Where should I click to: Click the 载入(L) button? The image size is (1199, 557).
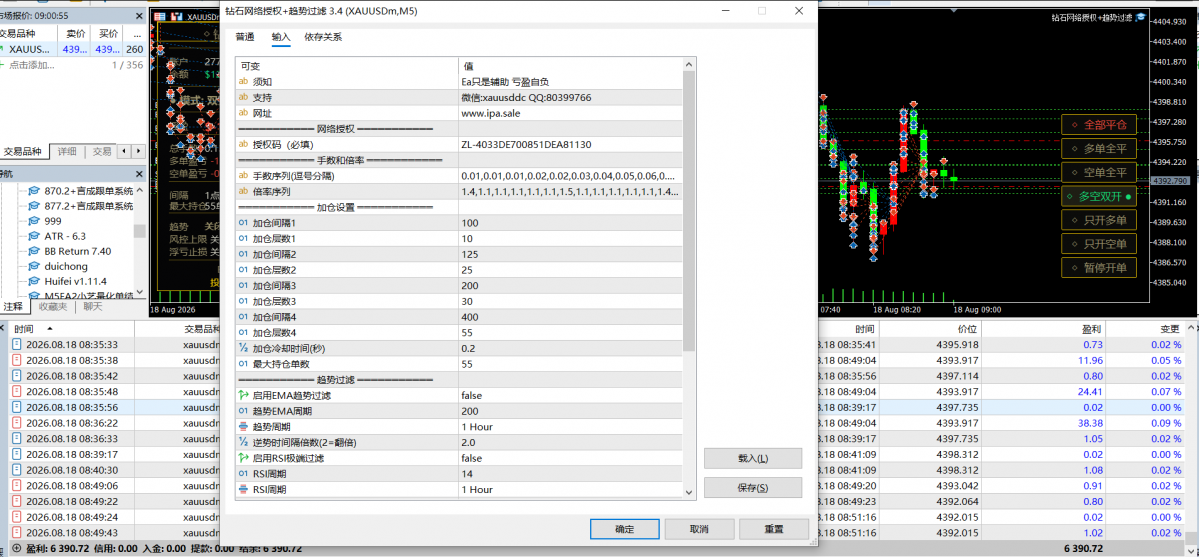(x=752, y=458)
